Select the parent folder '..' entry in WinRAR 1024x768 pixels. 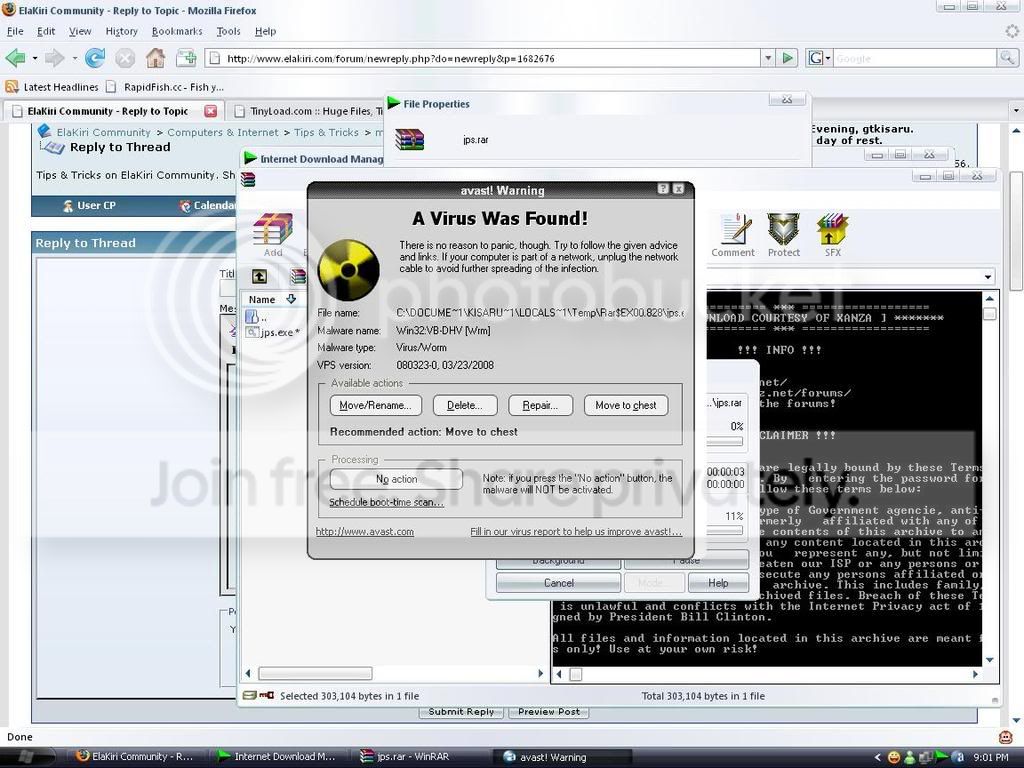coord(255,317)
